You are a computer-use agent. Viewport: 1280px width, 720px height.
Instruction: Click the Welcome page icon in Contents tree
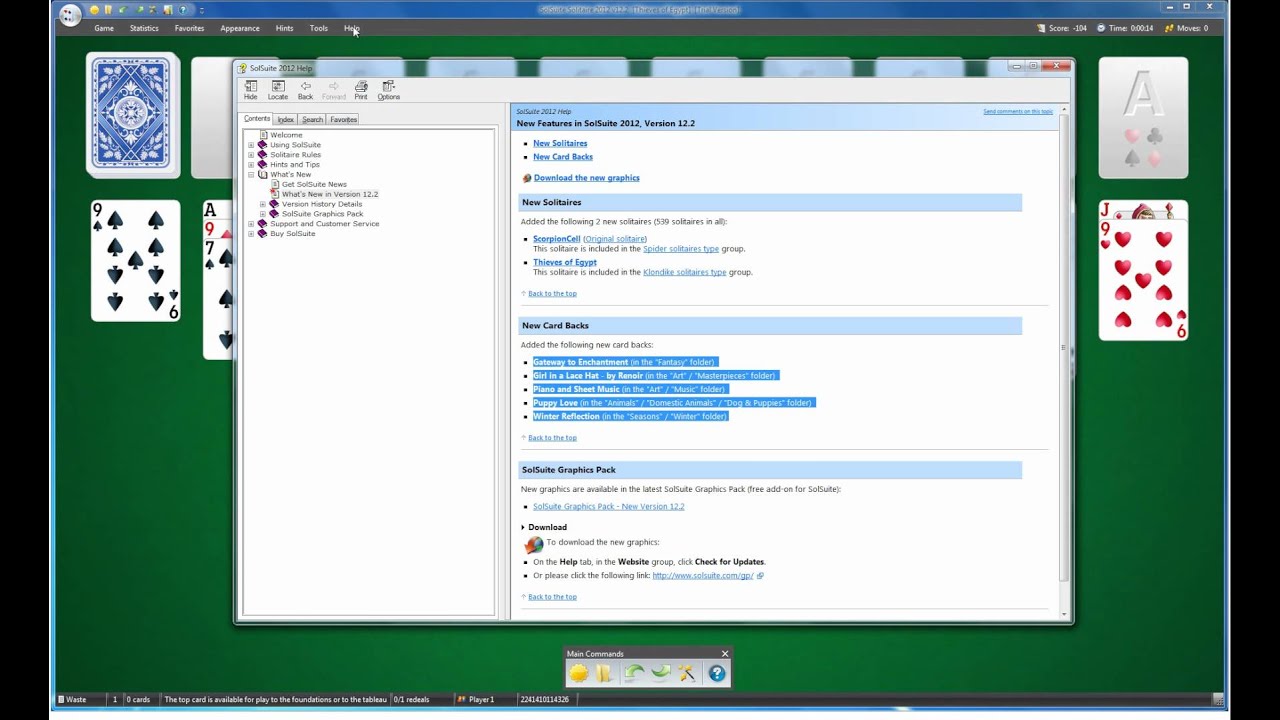pyautogui.click(x=264, y=135)
